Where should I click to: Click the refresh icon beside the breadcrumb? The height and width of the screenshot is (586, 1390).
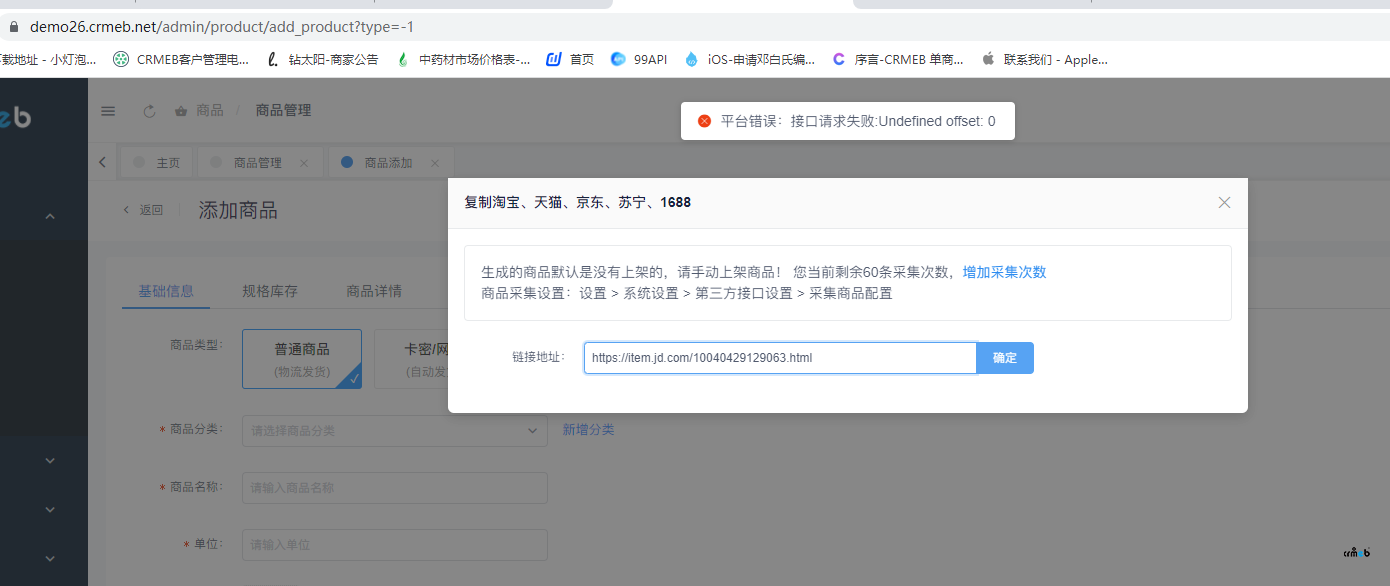pyautogui.click(x=150, y=111)
